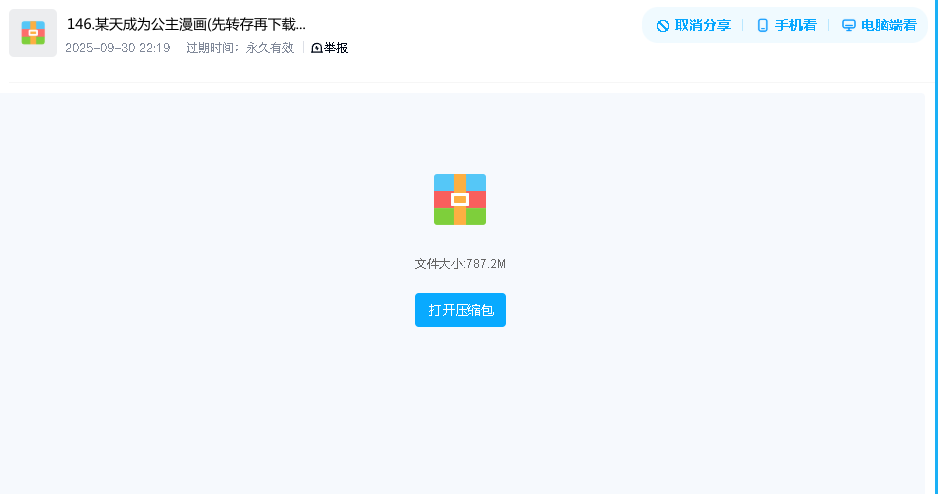Viewport: 938px width, 494px height.
Task: Click the phone icon beside 手机看
Action: 763,26
